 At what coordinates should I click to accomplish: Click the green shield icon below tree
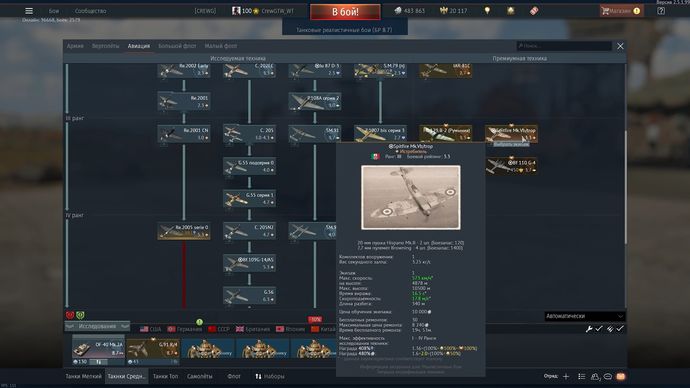[80, 315]
